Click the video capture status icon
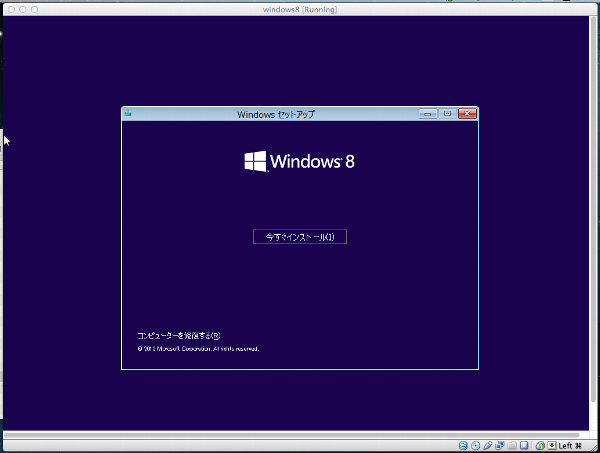This screenshot has width=600, height=453. click(524, 445)
